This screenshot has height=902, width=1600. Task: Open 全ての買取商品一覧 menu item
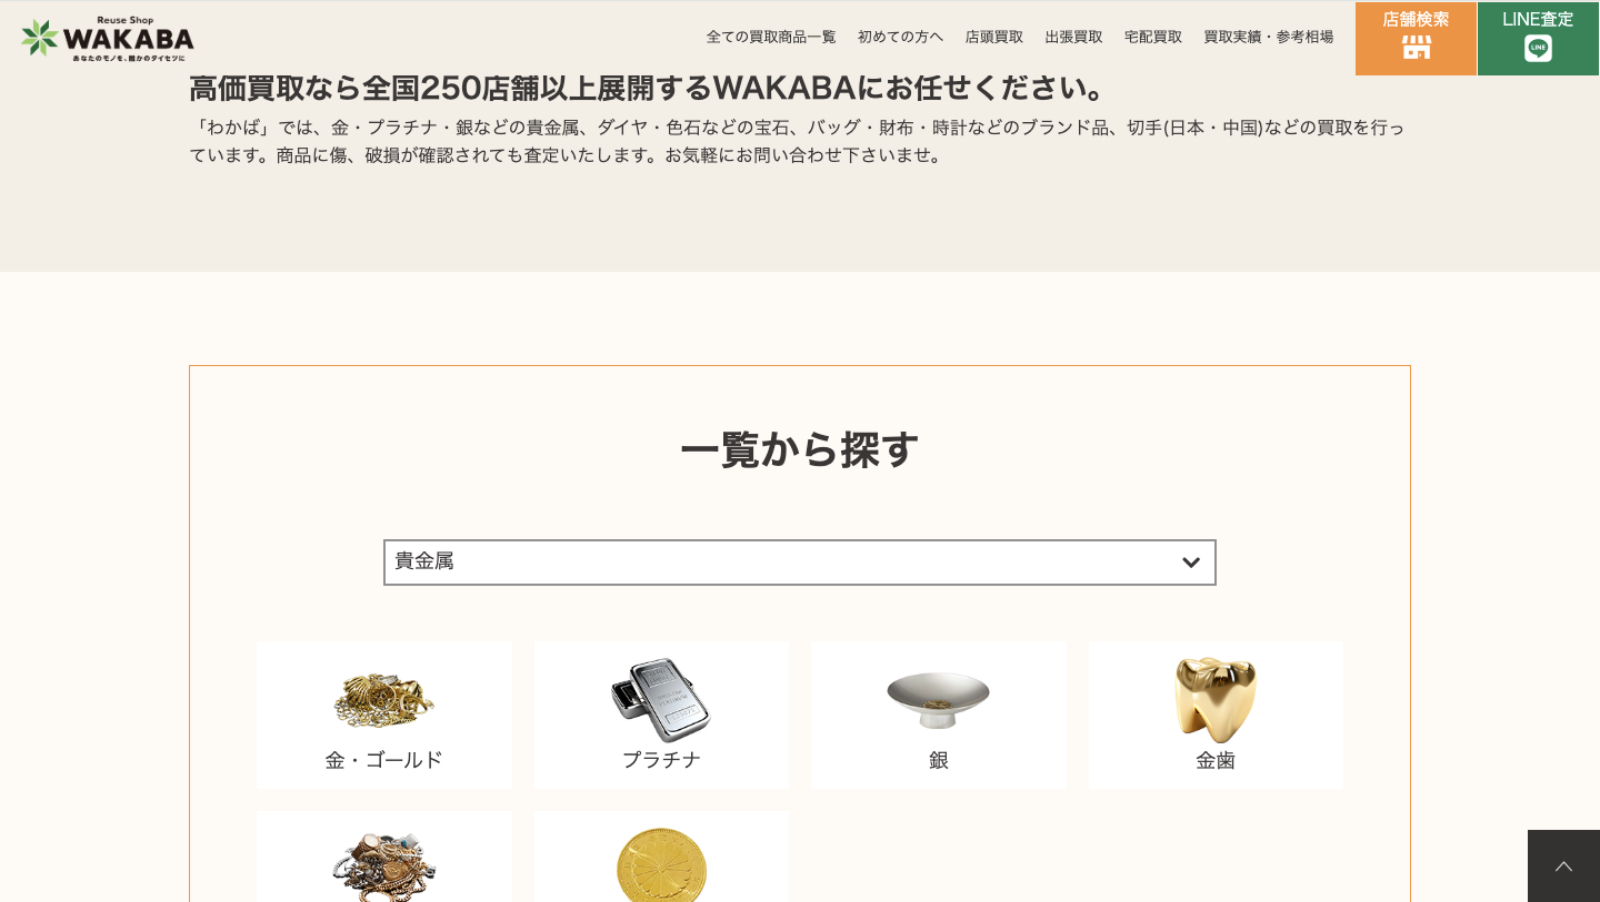(771, 37)
